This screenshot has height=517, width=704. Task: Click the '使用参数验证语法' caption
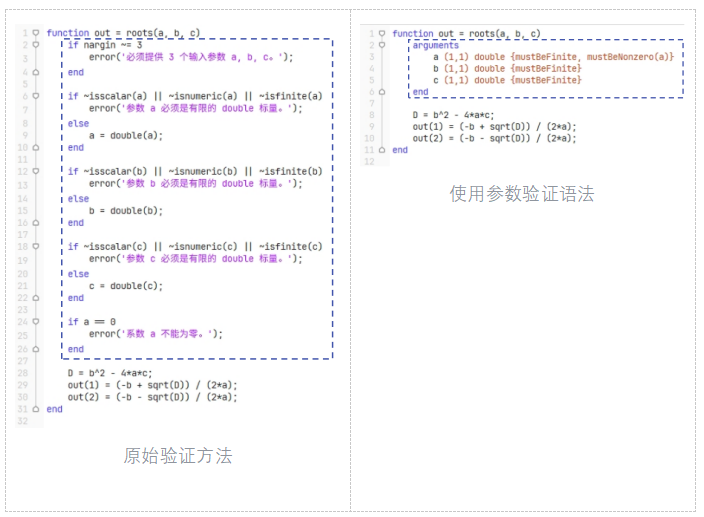click(521, 194)
